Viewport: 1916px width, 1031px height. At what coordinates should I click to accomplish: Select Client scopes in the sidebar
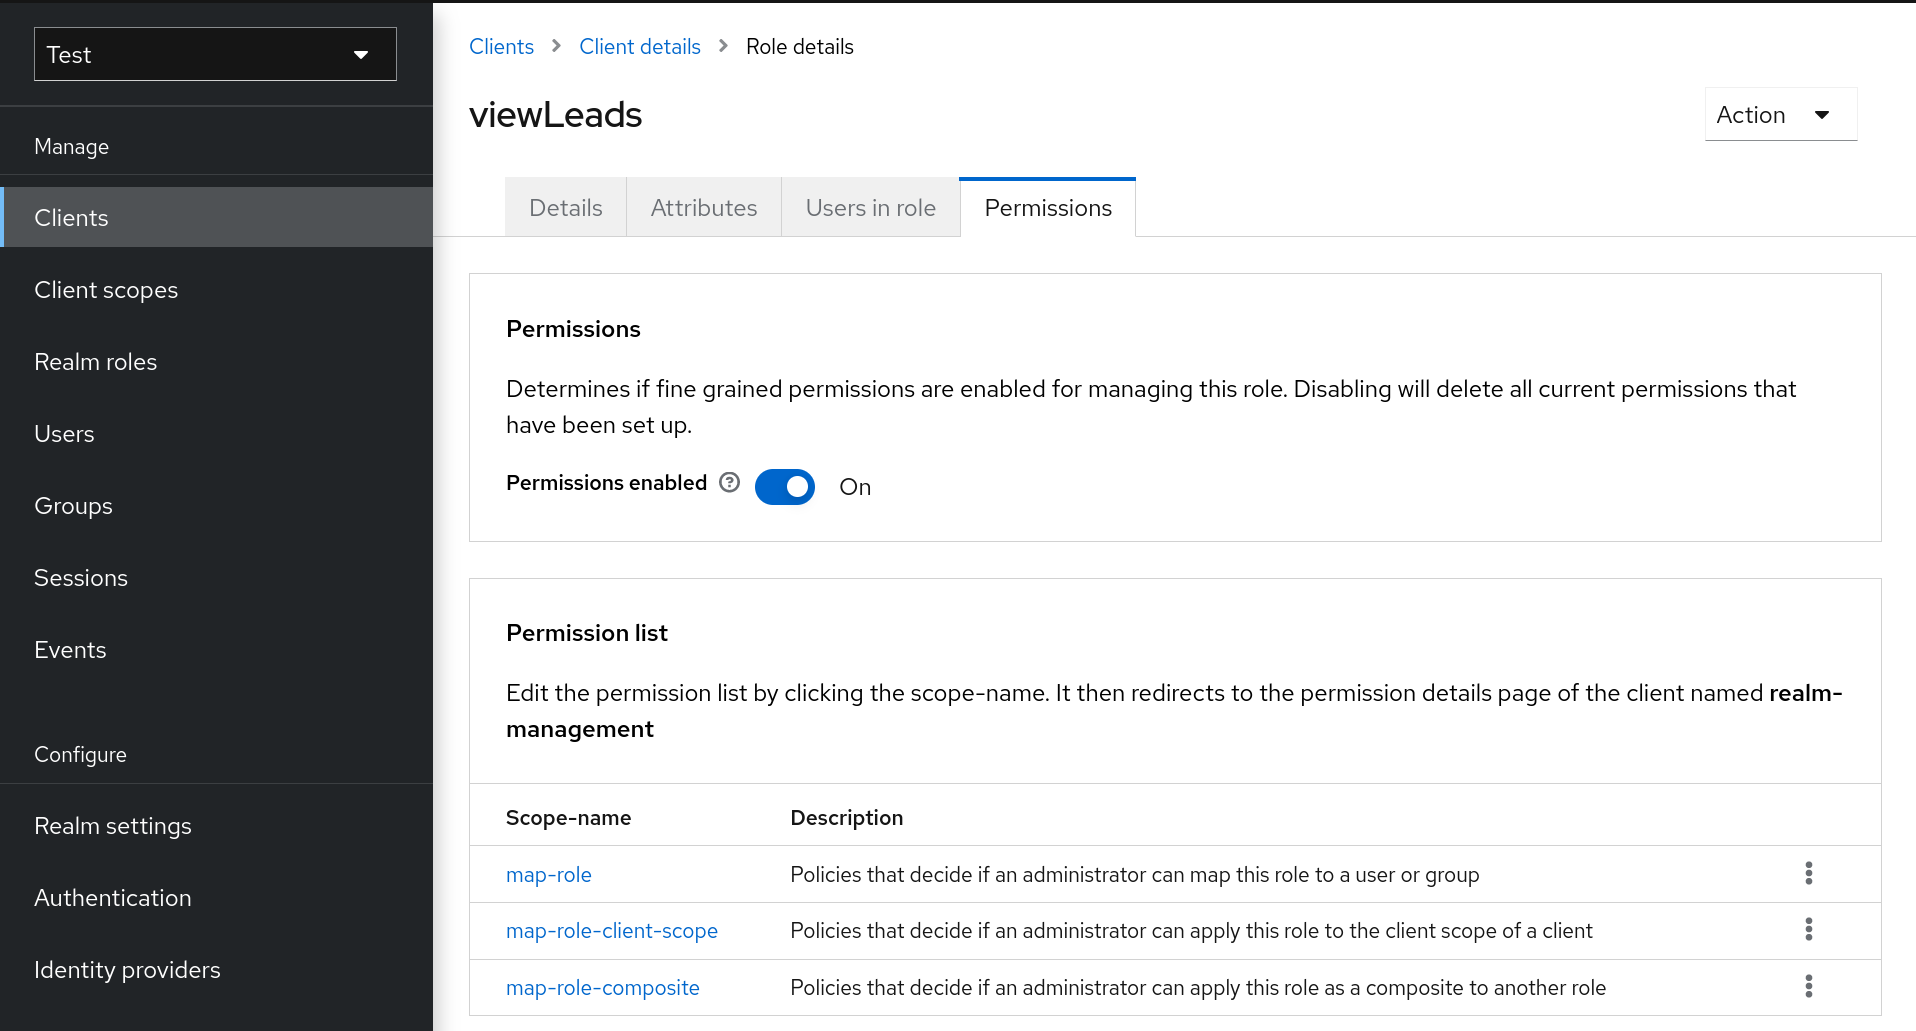[106, 289]
